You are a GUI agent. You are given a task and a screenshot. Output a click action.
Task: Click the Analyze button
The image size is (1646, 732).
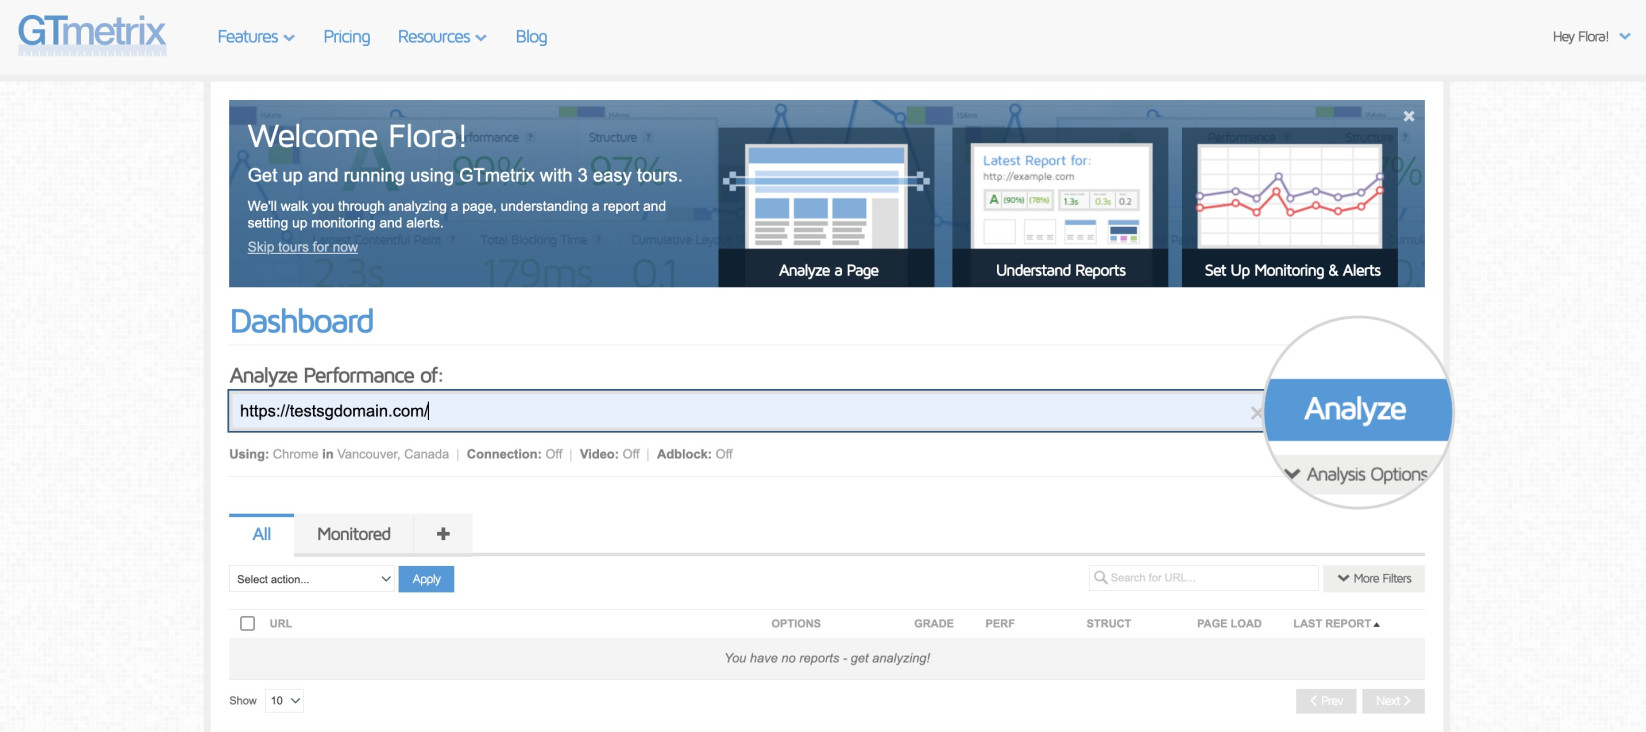1357,409
